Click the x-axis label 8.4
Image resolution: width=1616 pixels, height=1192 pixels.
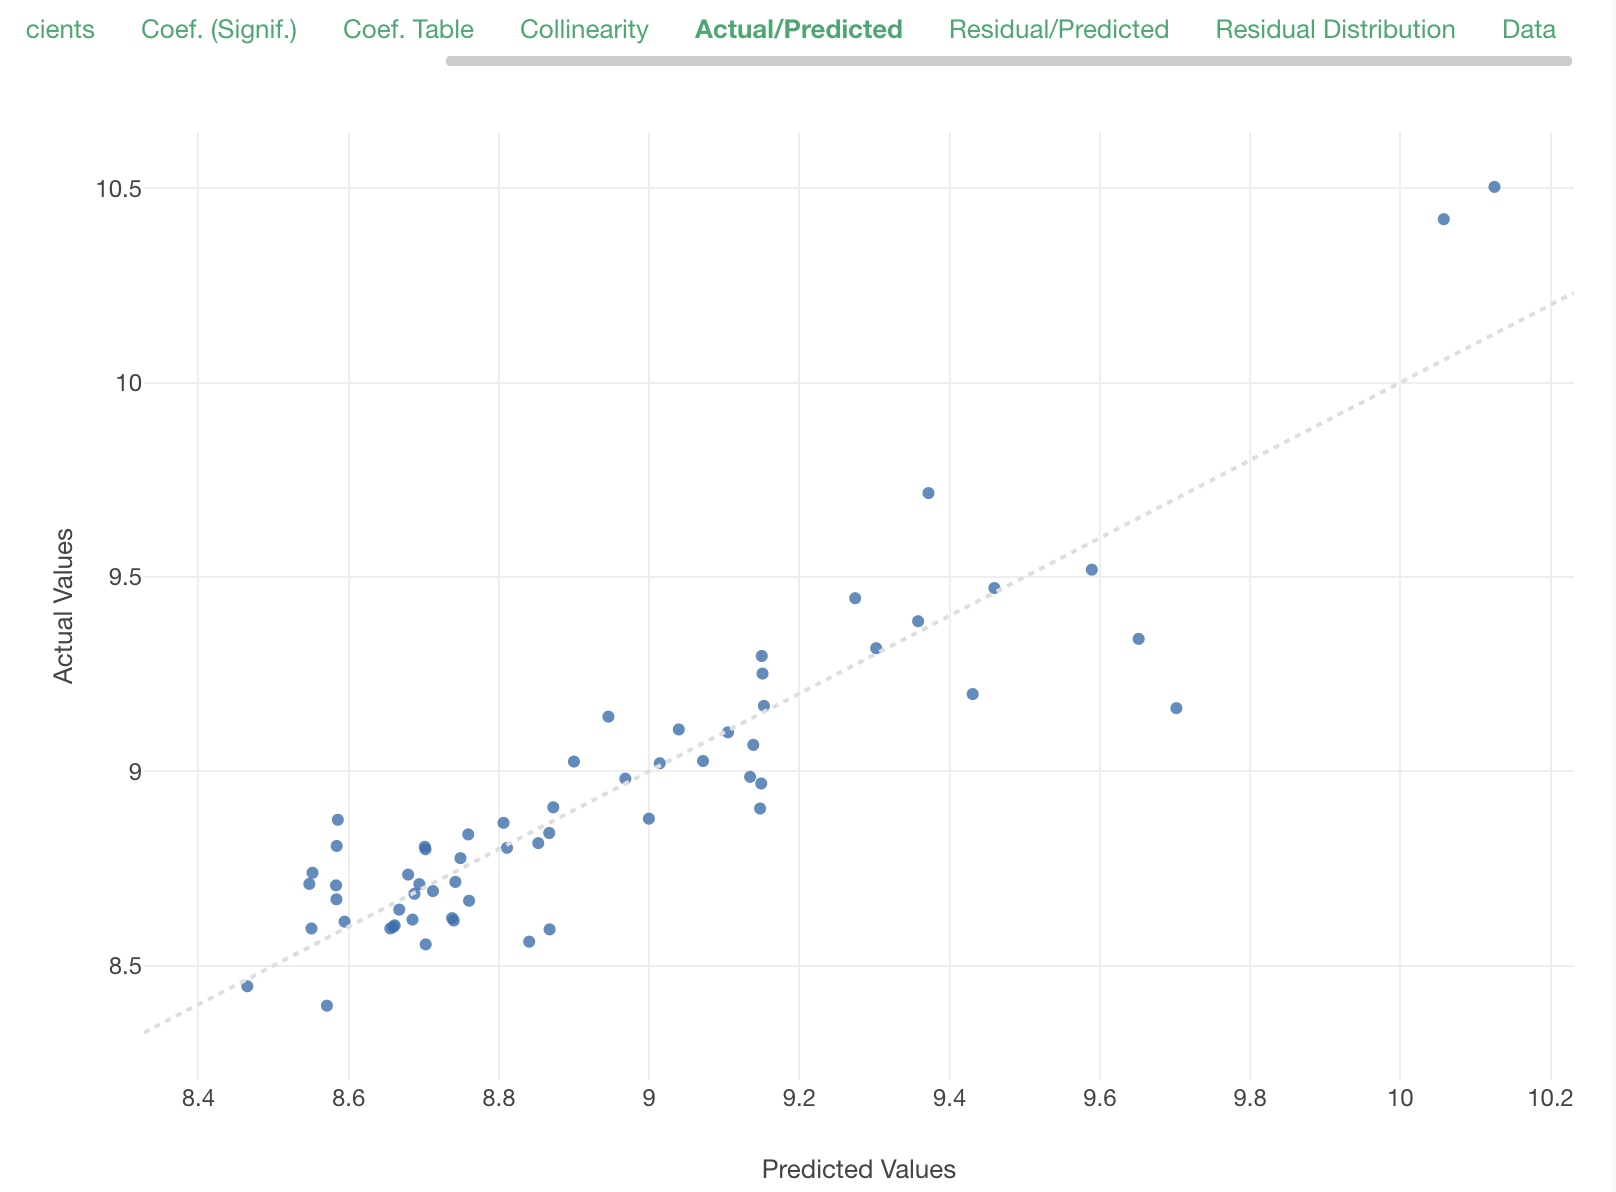[x=198, y=1099]
